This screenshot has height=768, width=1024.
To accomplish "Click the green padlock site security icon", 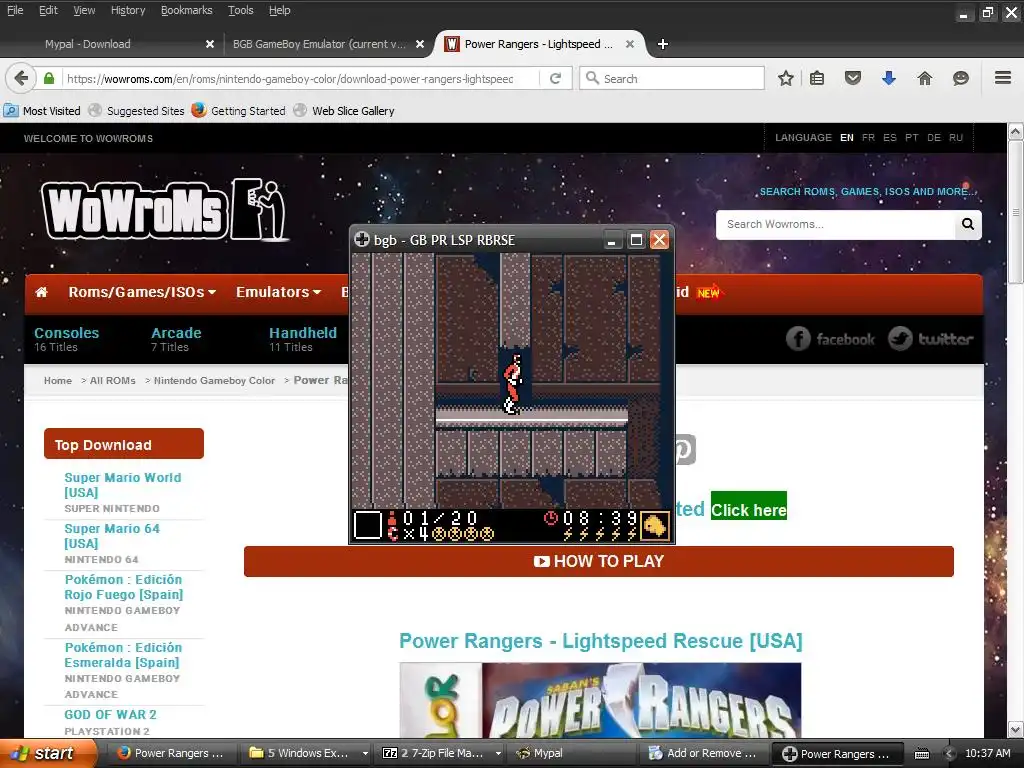I will coord(49,78).
